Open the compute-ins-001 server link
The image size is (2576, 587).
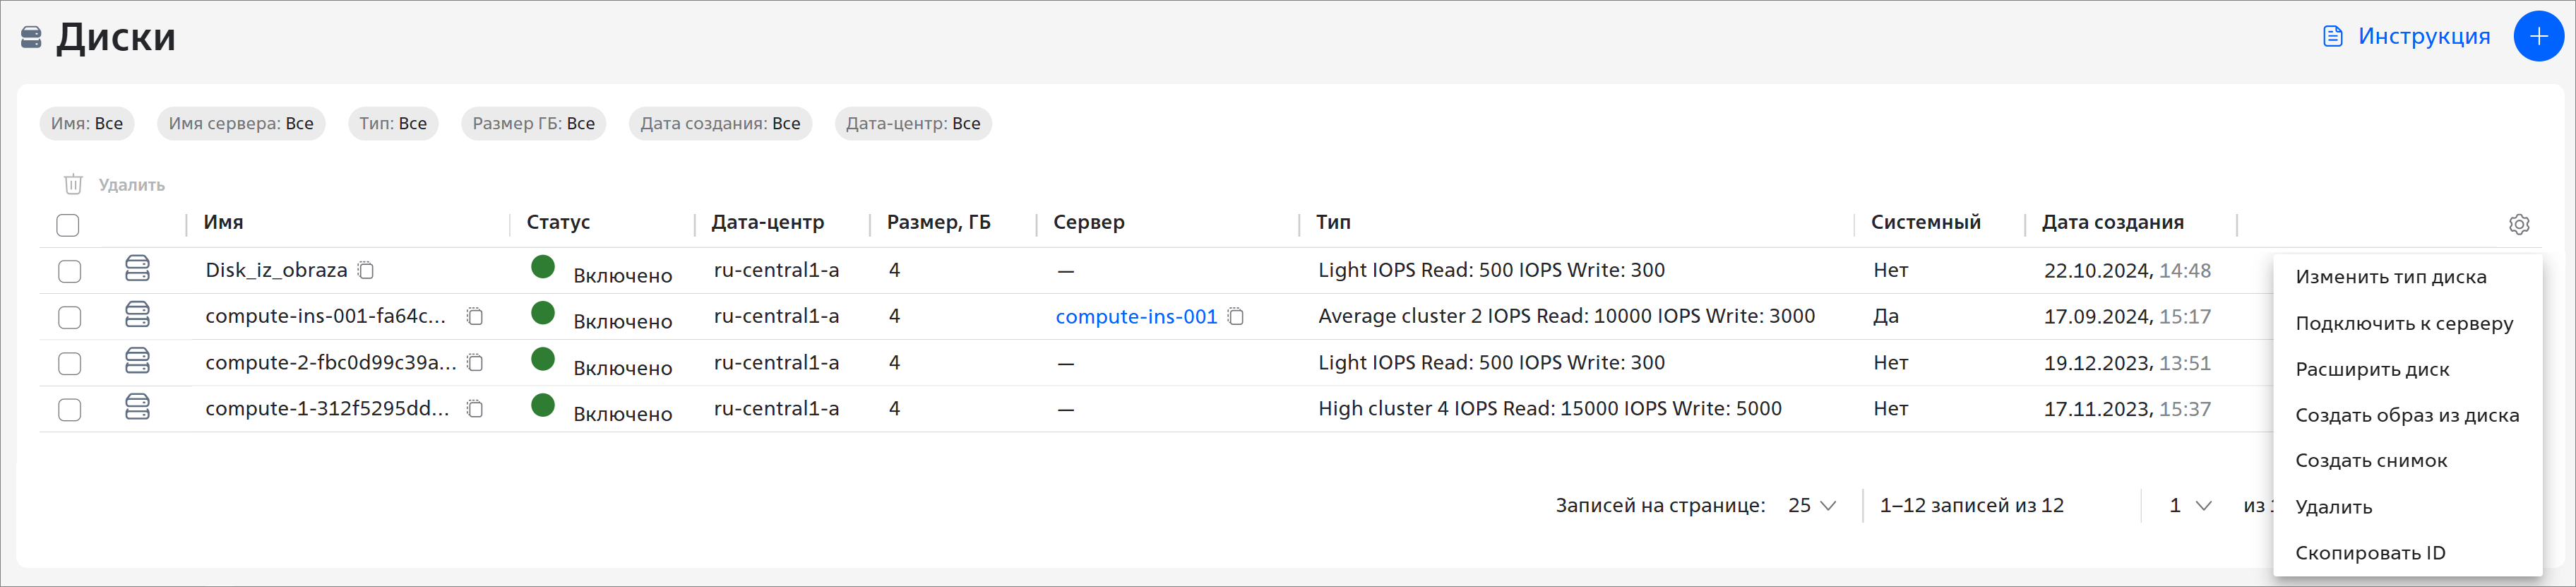[1136, 317]
